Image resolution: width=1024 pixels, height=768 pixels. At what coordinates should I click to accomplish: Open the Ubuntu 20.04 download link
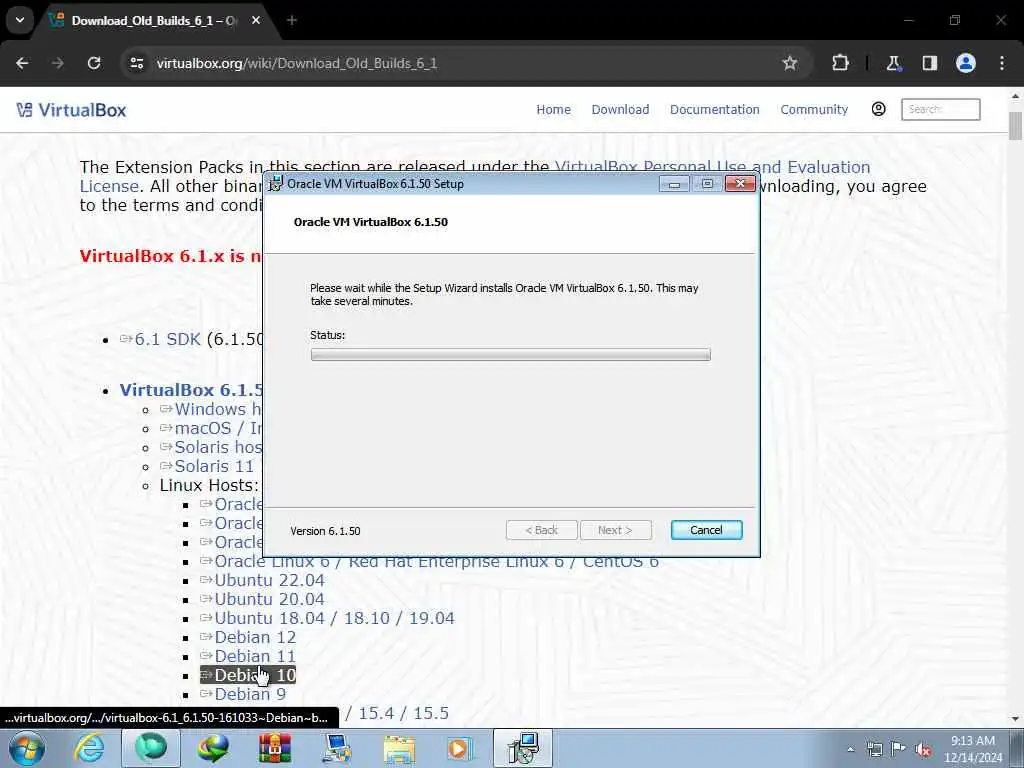(x=269, y=600)
